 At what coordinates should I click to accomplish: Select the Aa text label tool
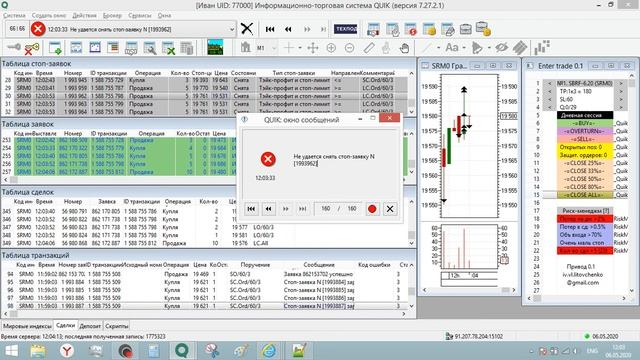pyautogui.click(x=452, y=48)
